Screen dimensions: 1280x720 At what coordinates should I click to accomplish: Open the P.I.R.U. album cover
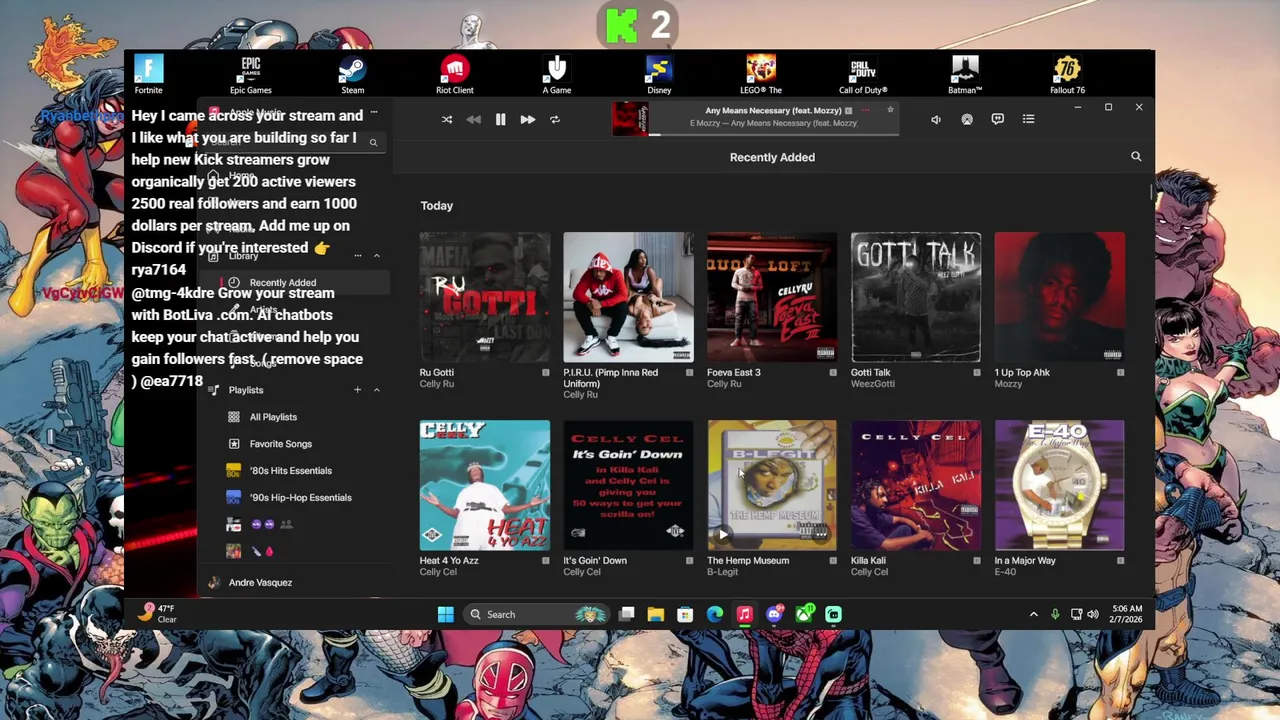click(628, 297)
